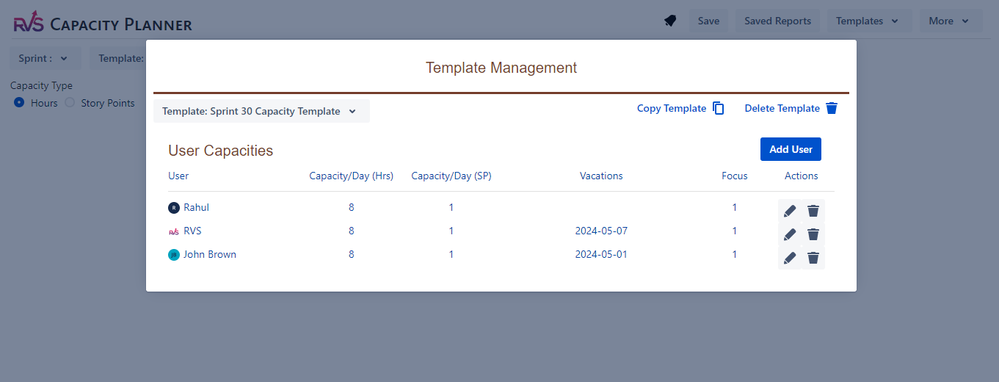The width and height of the screenshot is (999, 382).
Task: Select the Story Points radio button
Action: (70, 103)
